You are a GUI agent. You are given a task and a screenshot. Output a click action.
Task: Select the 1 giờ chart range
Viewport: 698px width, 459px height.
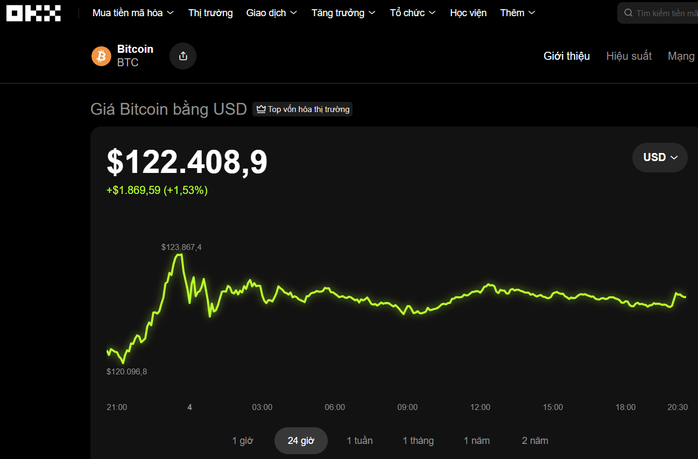coord(243,440)
